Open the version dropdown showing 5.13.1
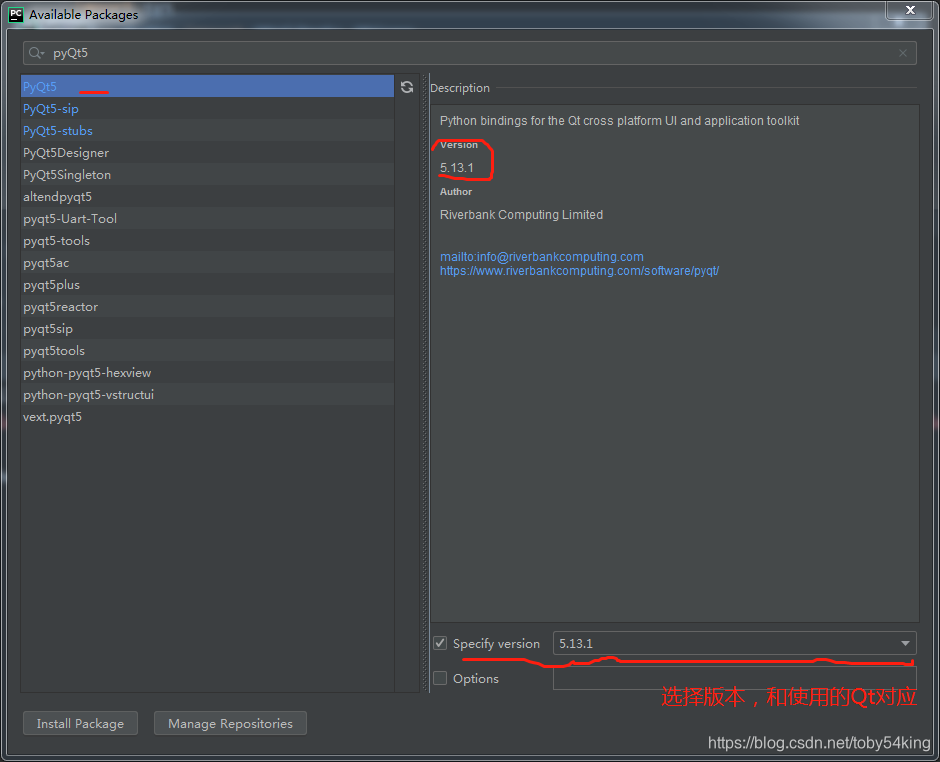The height and width of the screenshot is (762, 940). point(734,643)
